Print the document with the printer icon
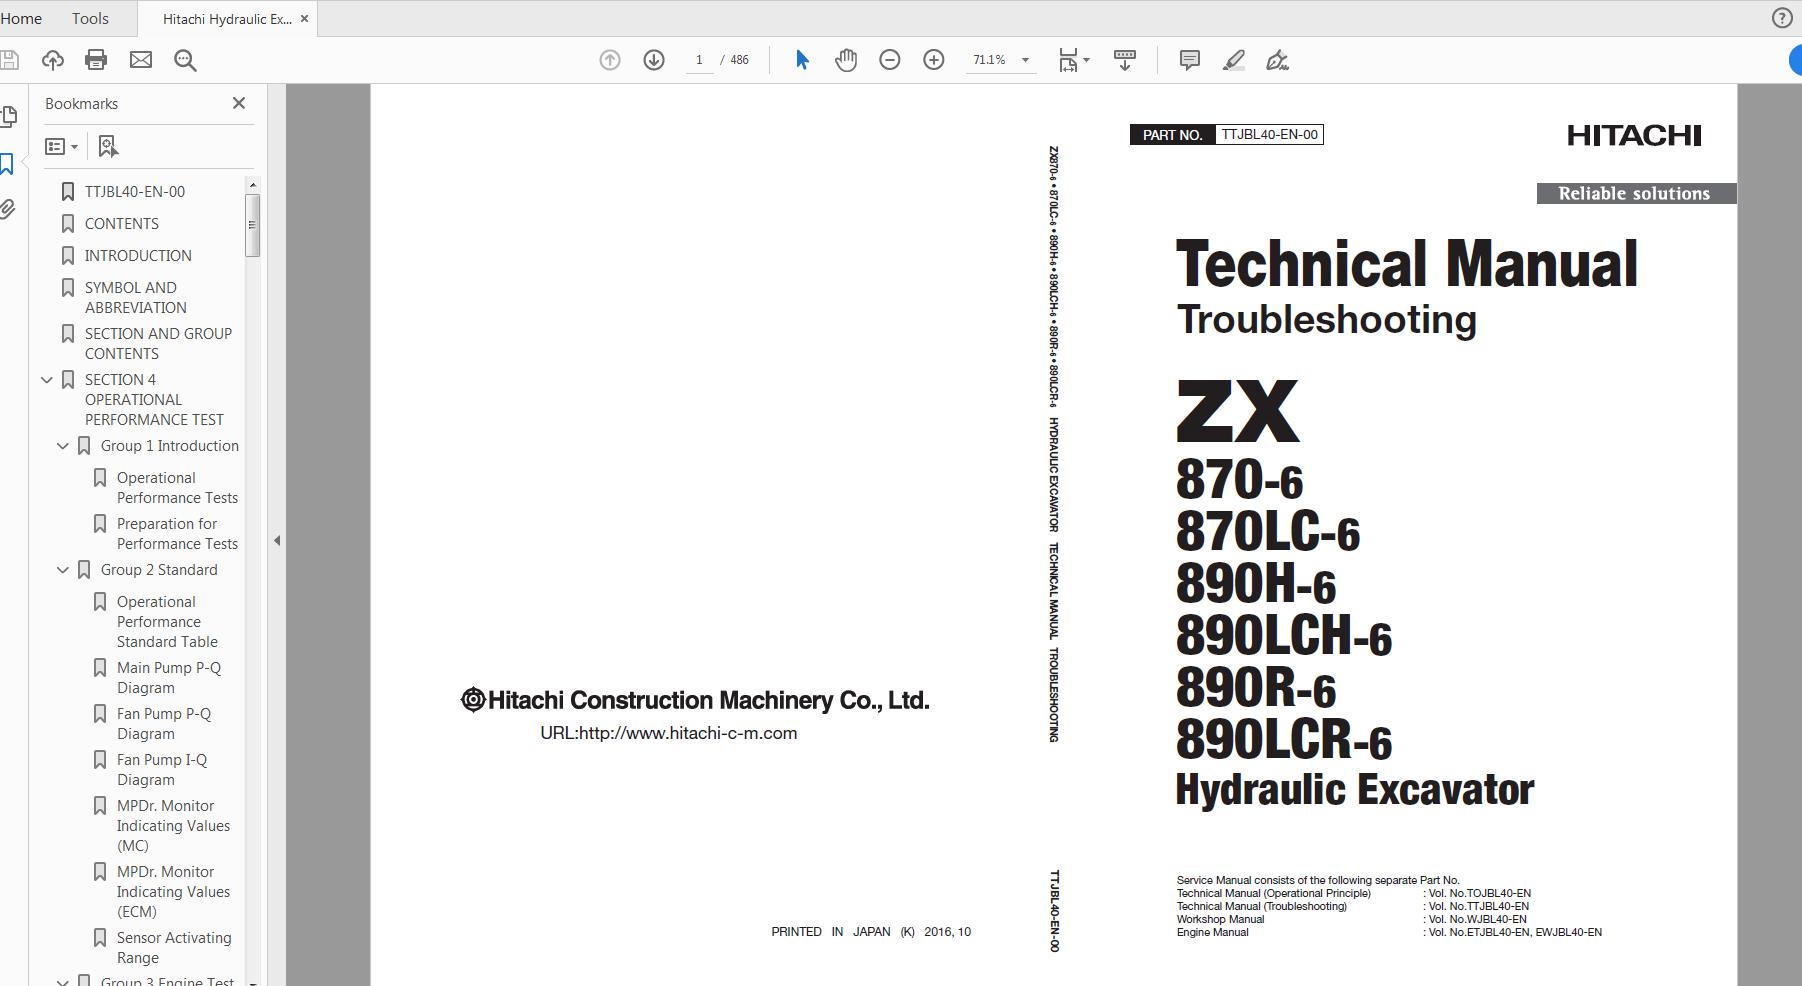This screenshot has height=986, width=1802. pos(96,60)
